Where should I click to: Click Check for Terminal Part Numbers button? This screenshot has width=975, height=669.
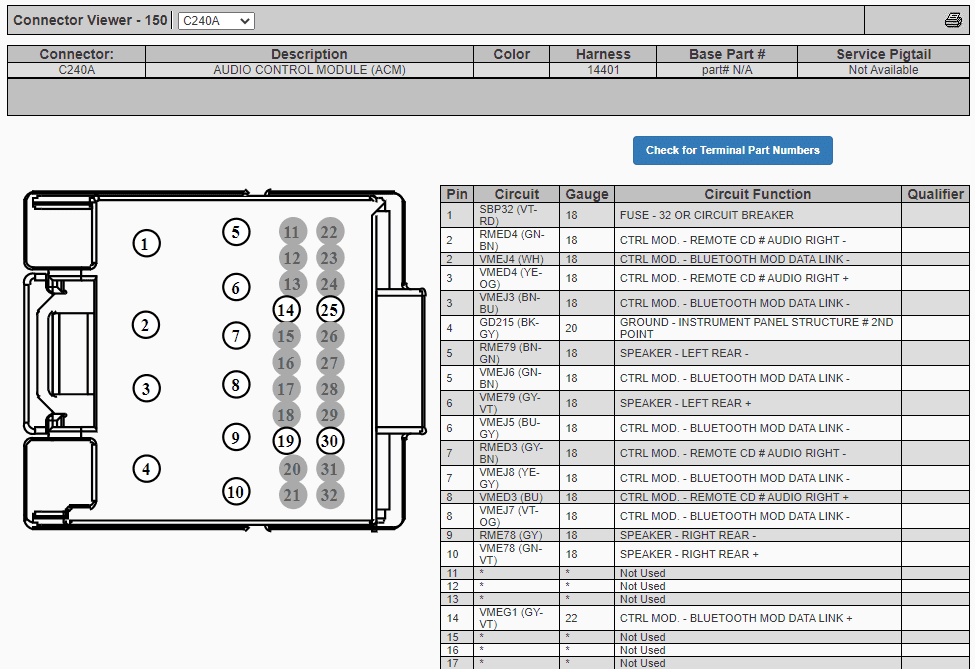coord(732,150)
